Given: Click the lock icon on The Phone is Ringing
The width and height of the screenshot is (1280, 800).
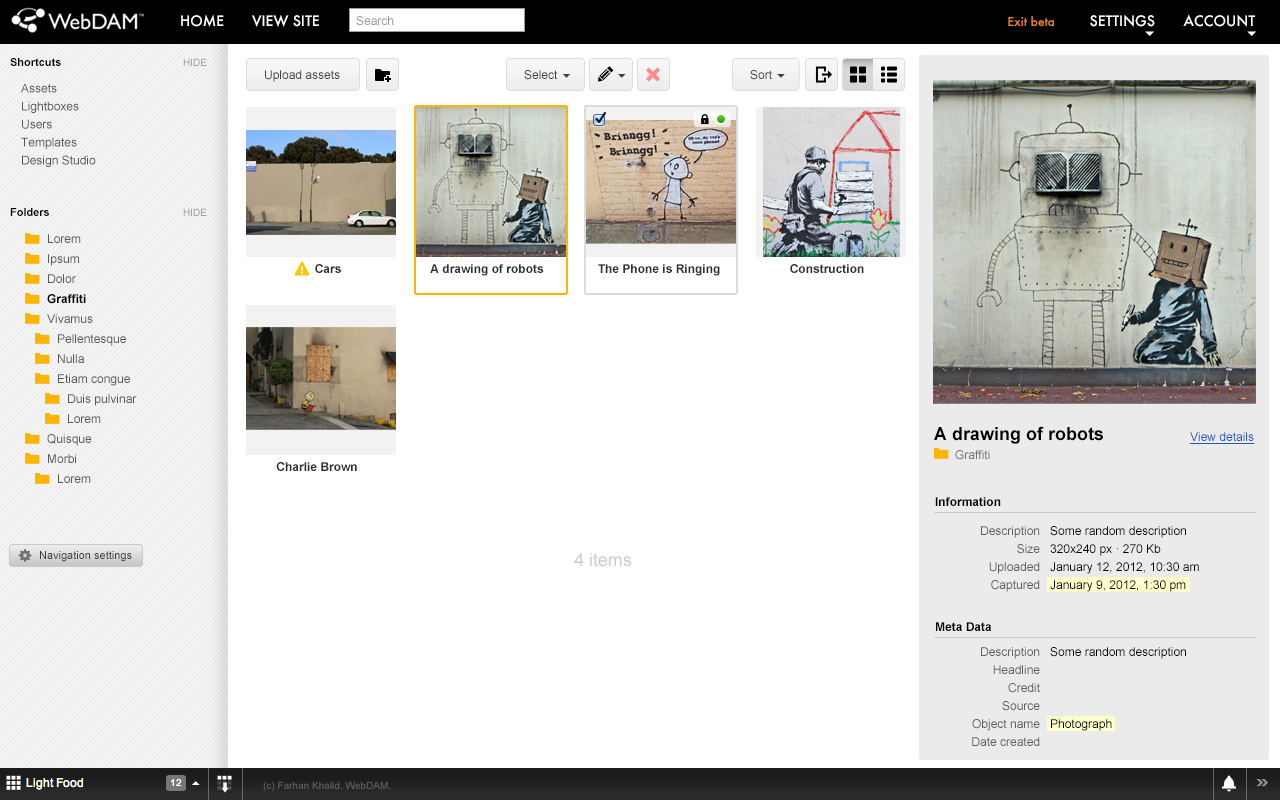Looking at the screenshot, I should 704,119.
